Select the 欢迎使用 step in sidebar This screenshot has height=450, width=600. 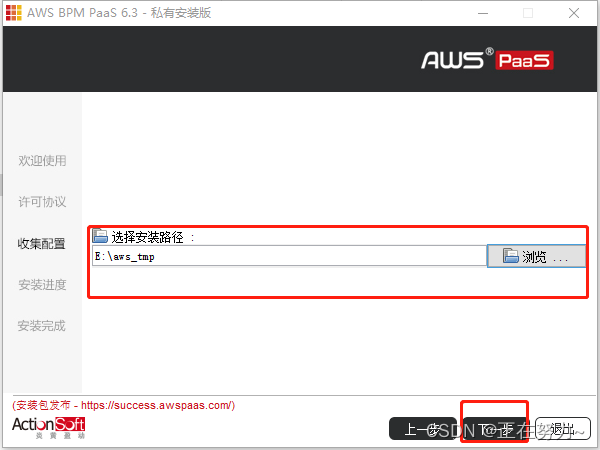coord(42,160)
